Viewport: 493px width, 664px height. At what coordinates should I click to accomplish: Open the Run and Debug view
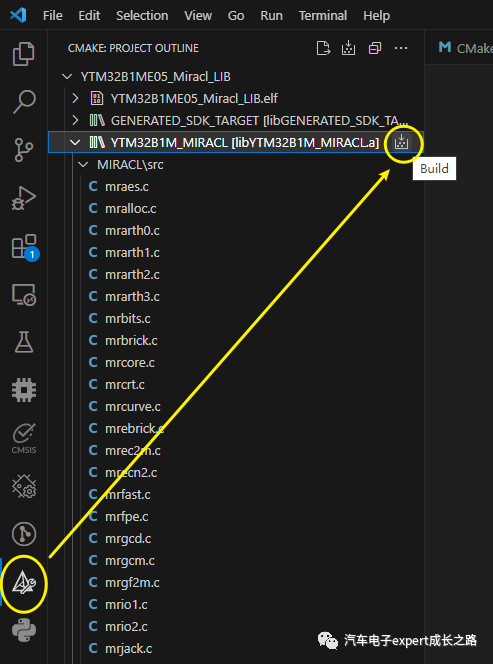coord(24,198)
